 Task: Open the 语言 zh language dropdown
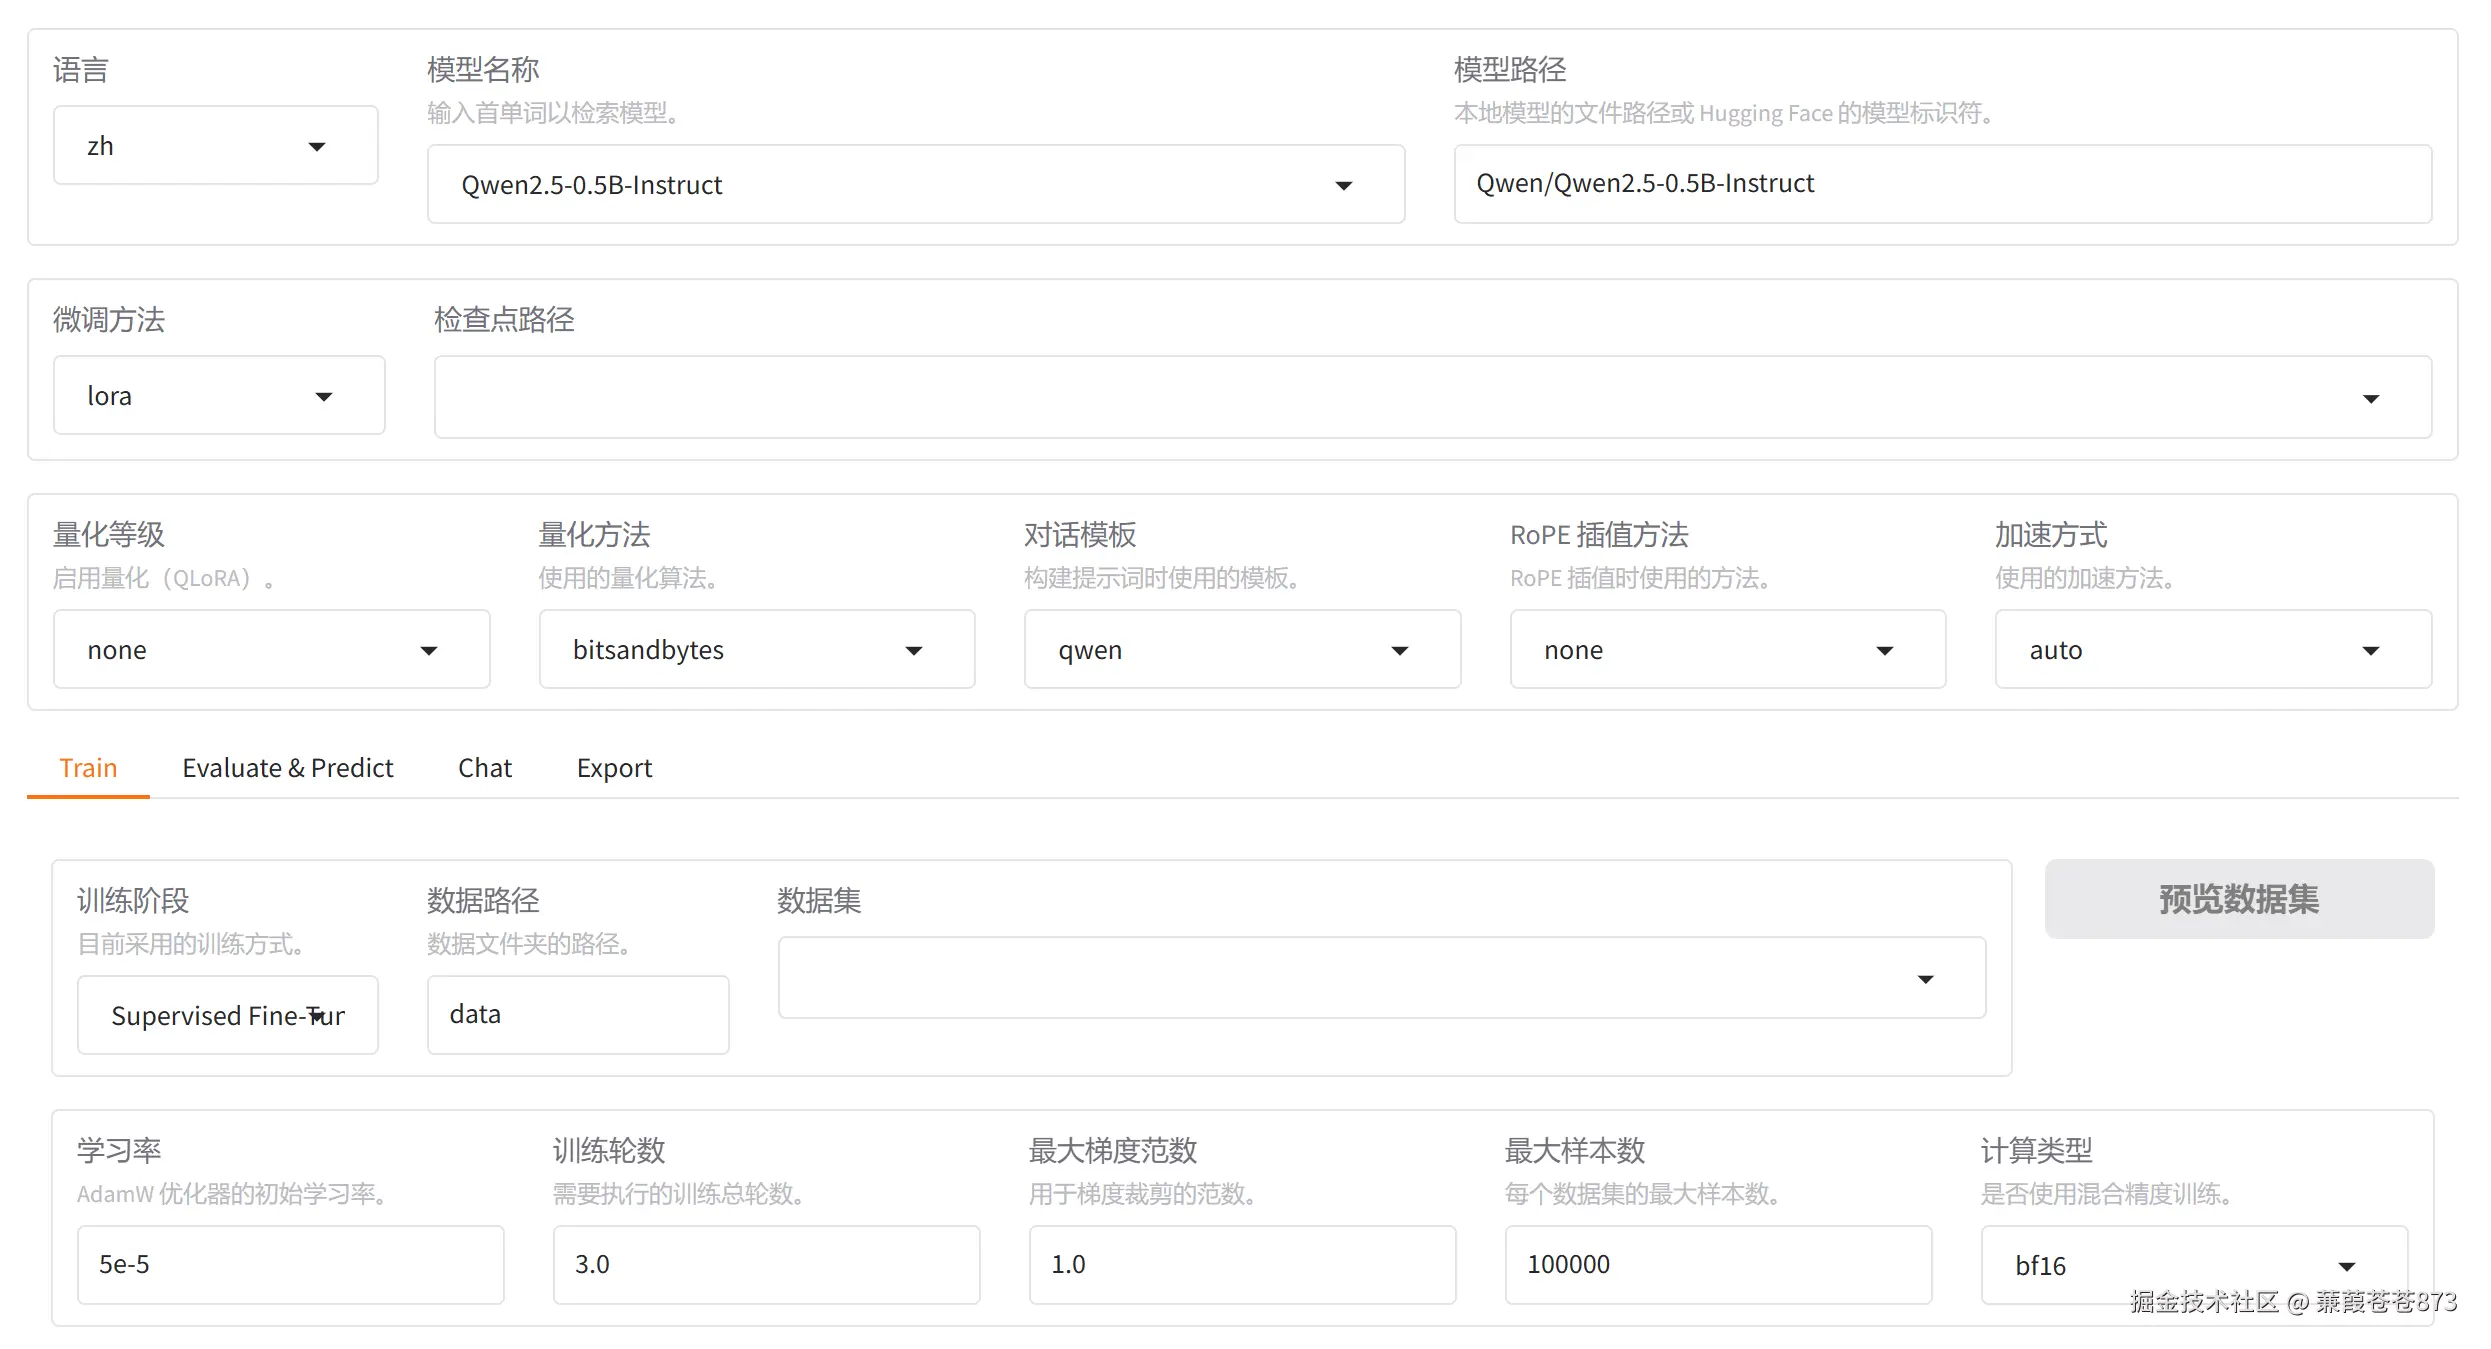pyautogui.click(x=215, y=146)
